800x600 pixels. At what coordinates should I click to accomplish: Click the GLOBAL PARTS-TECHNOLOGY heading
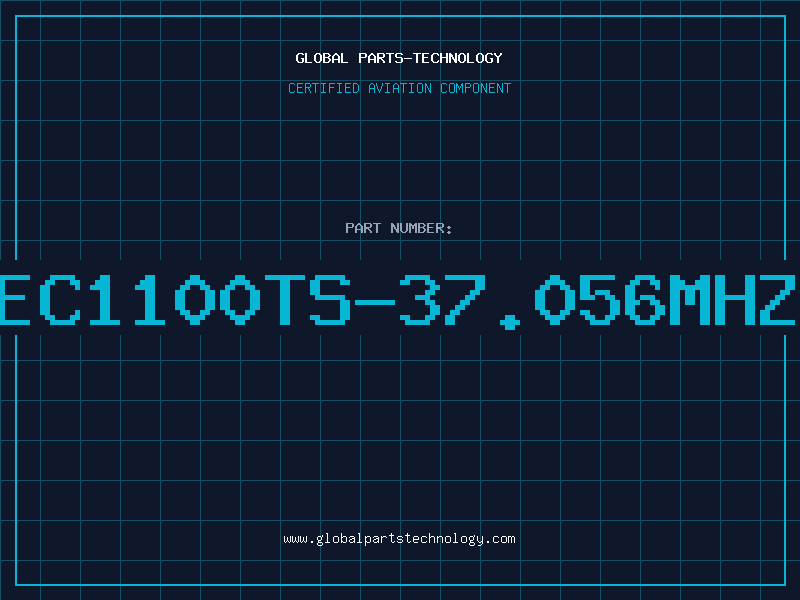click(x=399, y=58)
